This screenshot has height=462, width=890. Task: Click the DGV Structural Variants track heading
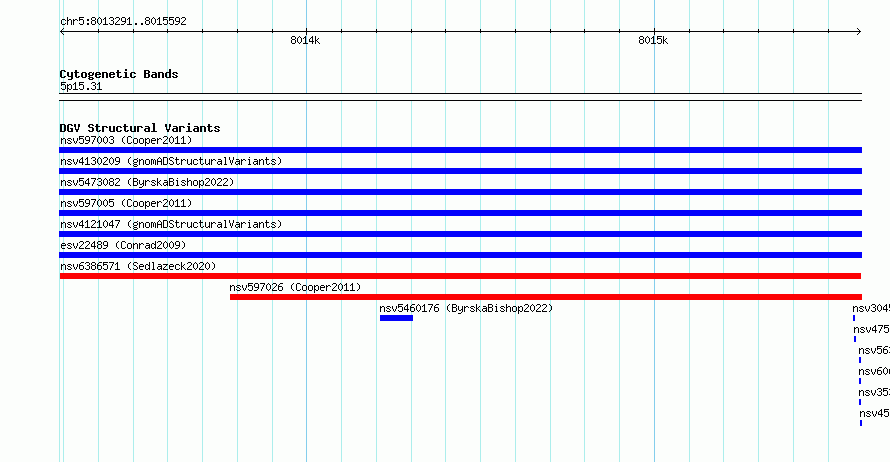pos(140,128)
